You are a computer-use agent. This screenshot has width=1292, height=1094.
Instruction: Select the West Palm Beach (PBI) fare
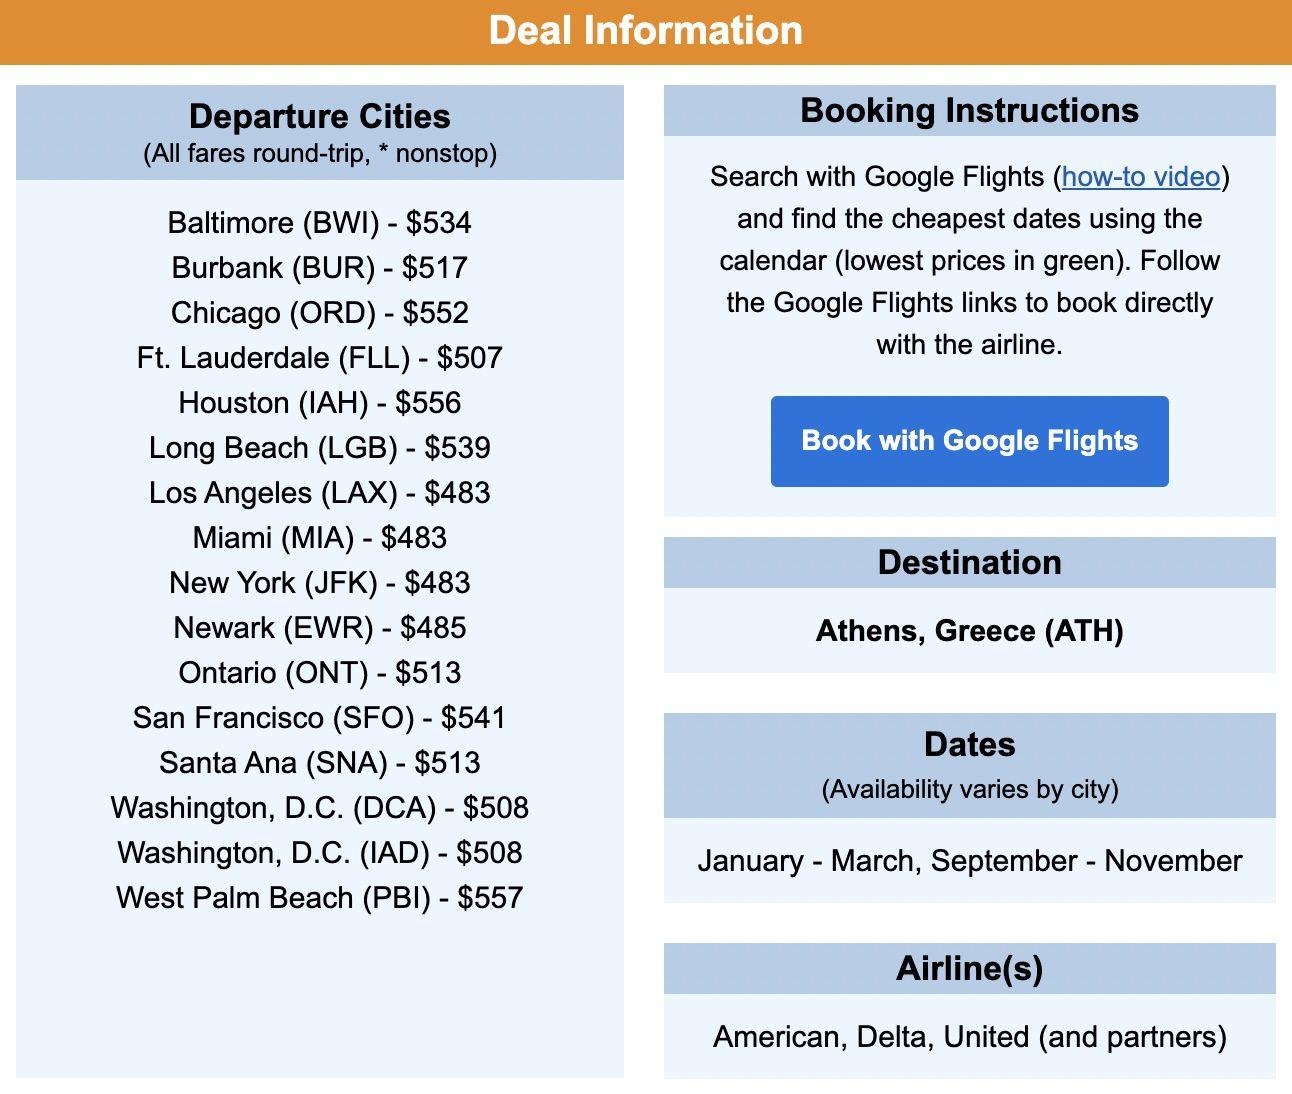coord(320,897)
